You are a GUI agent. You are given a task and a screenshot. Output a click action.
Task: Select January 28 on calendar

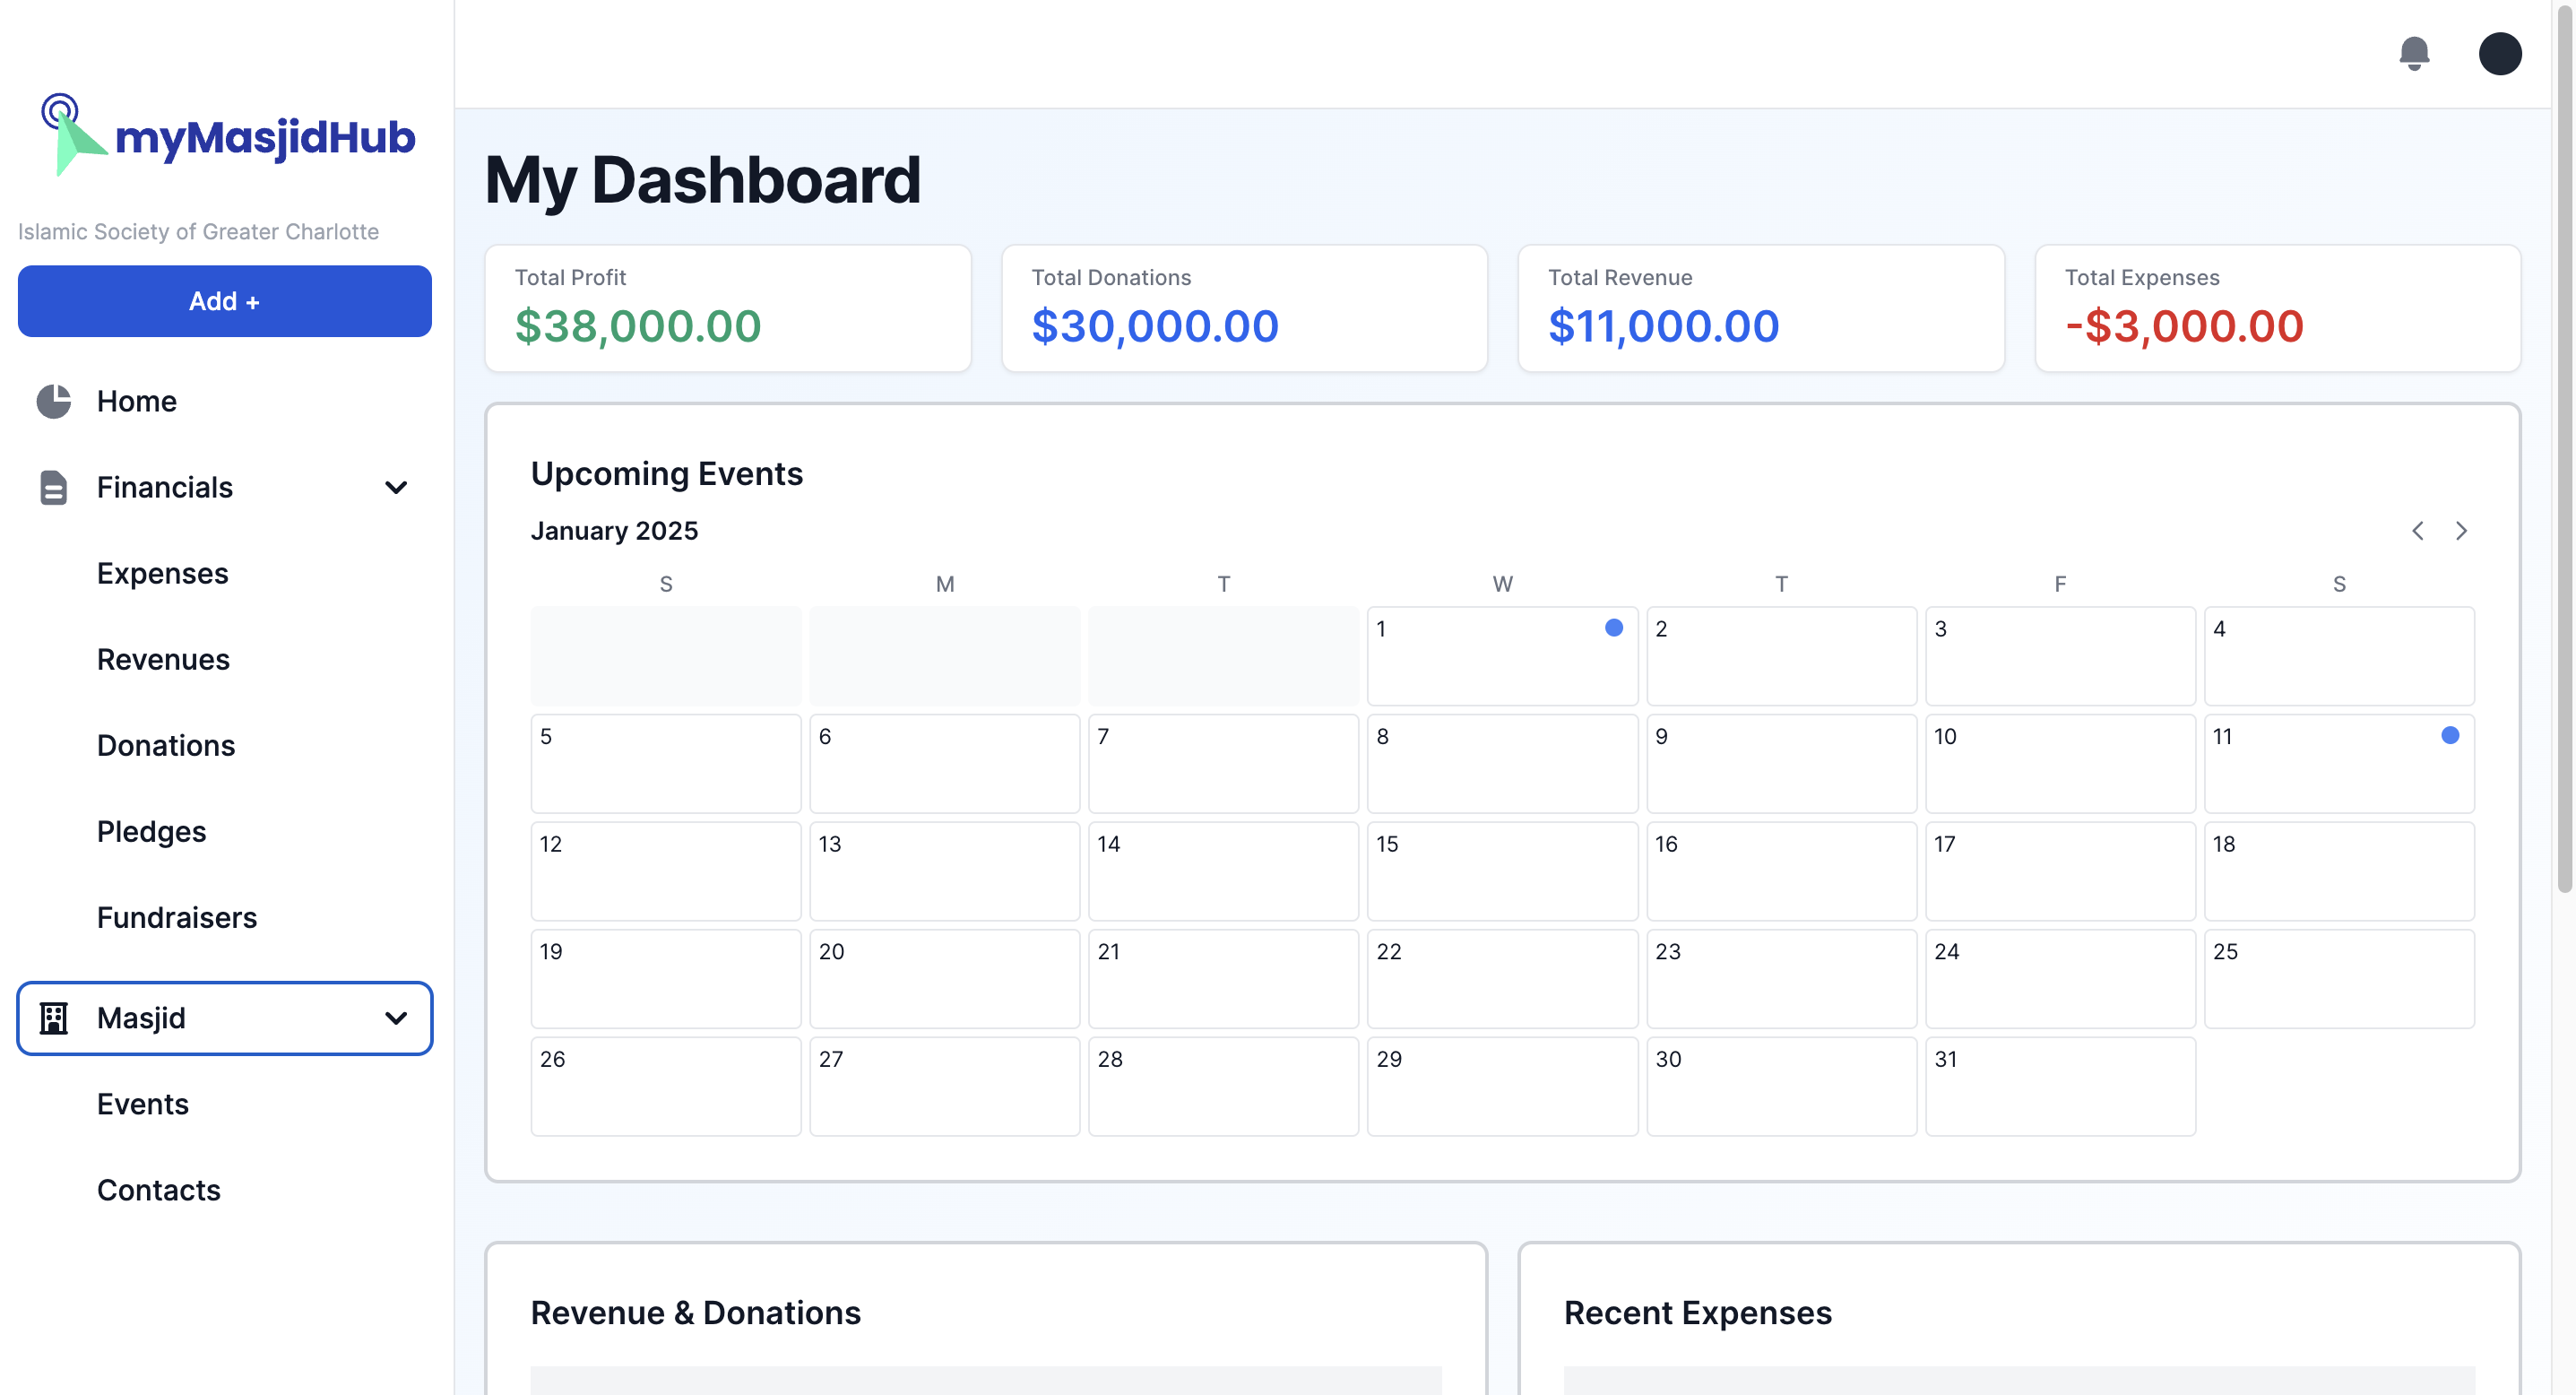1223,1086
